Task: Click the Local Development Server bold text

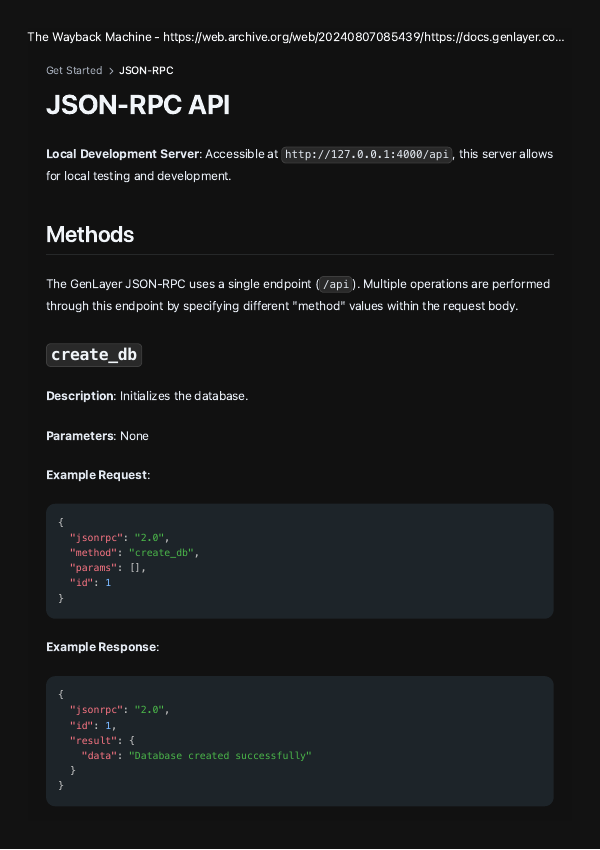Action: pos(120,154)
